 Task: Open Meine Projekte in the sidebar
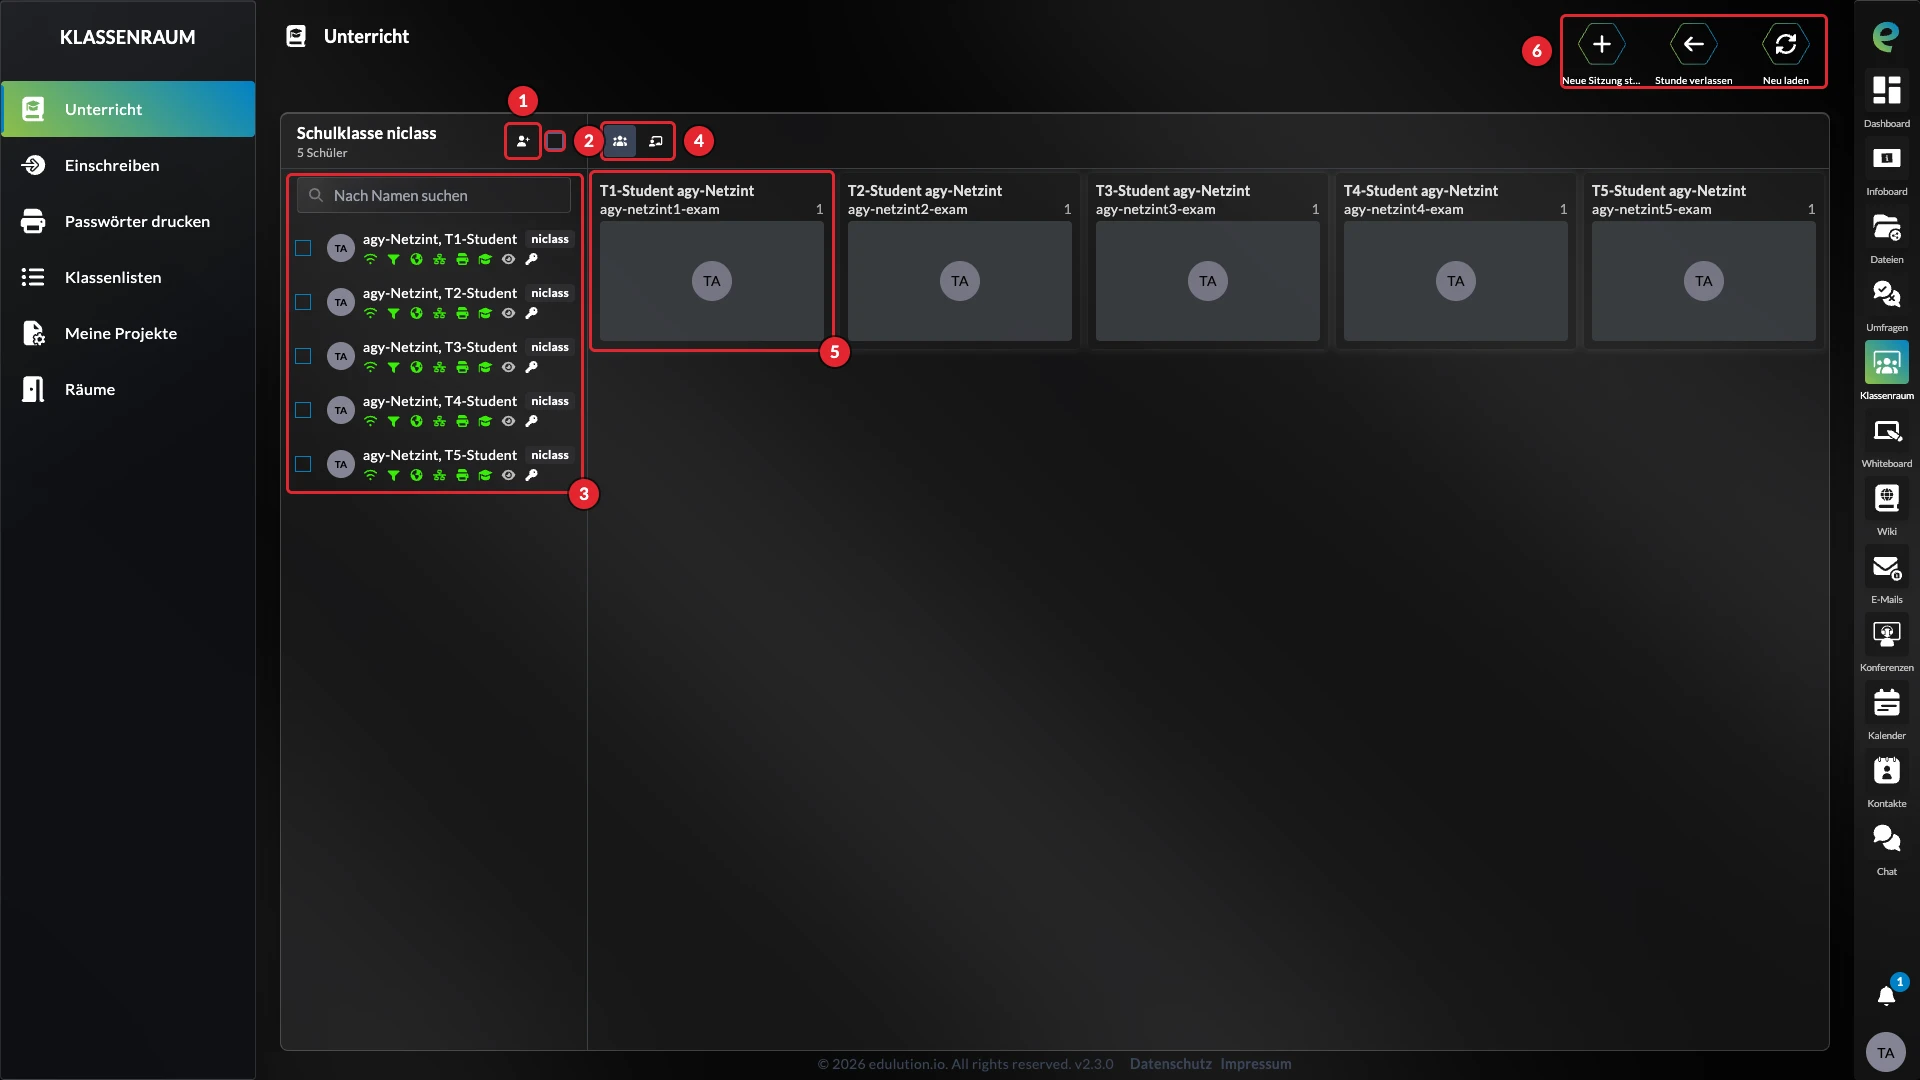tap(128, 333)
